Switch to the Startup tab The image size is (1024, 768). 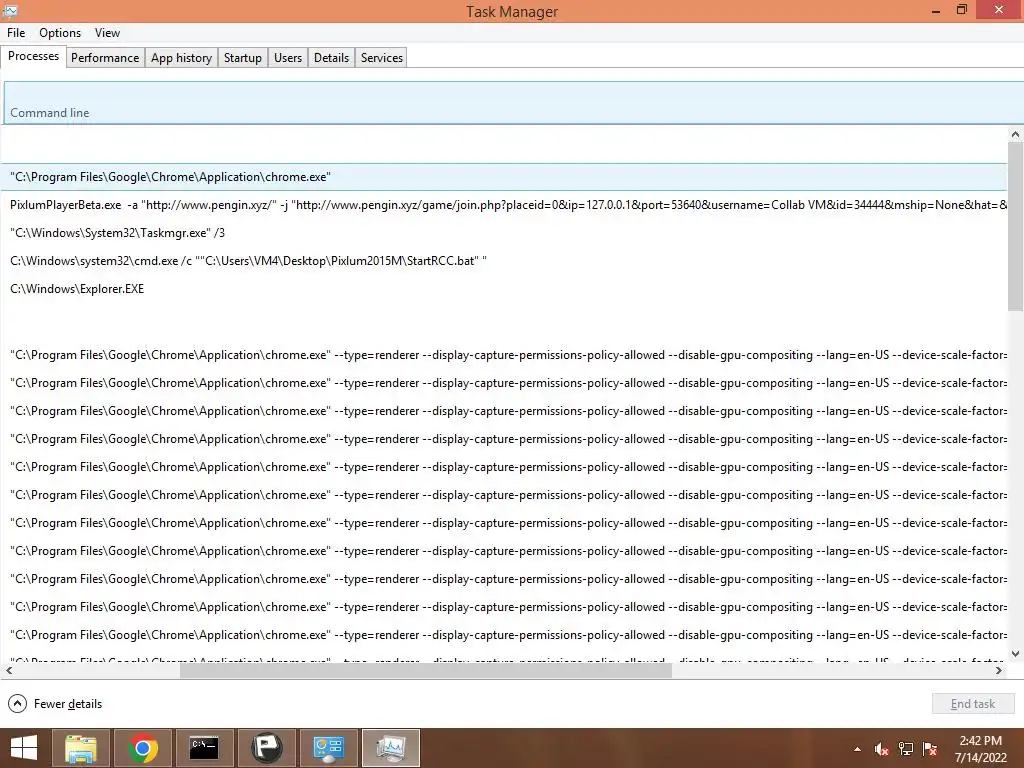click(x=243, y=57)
